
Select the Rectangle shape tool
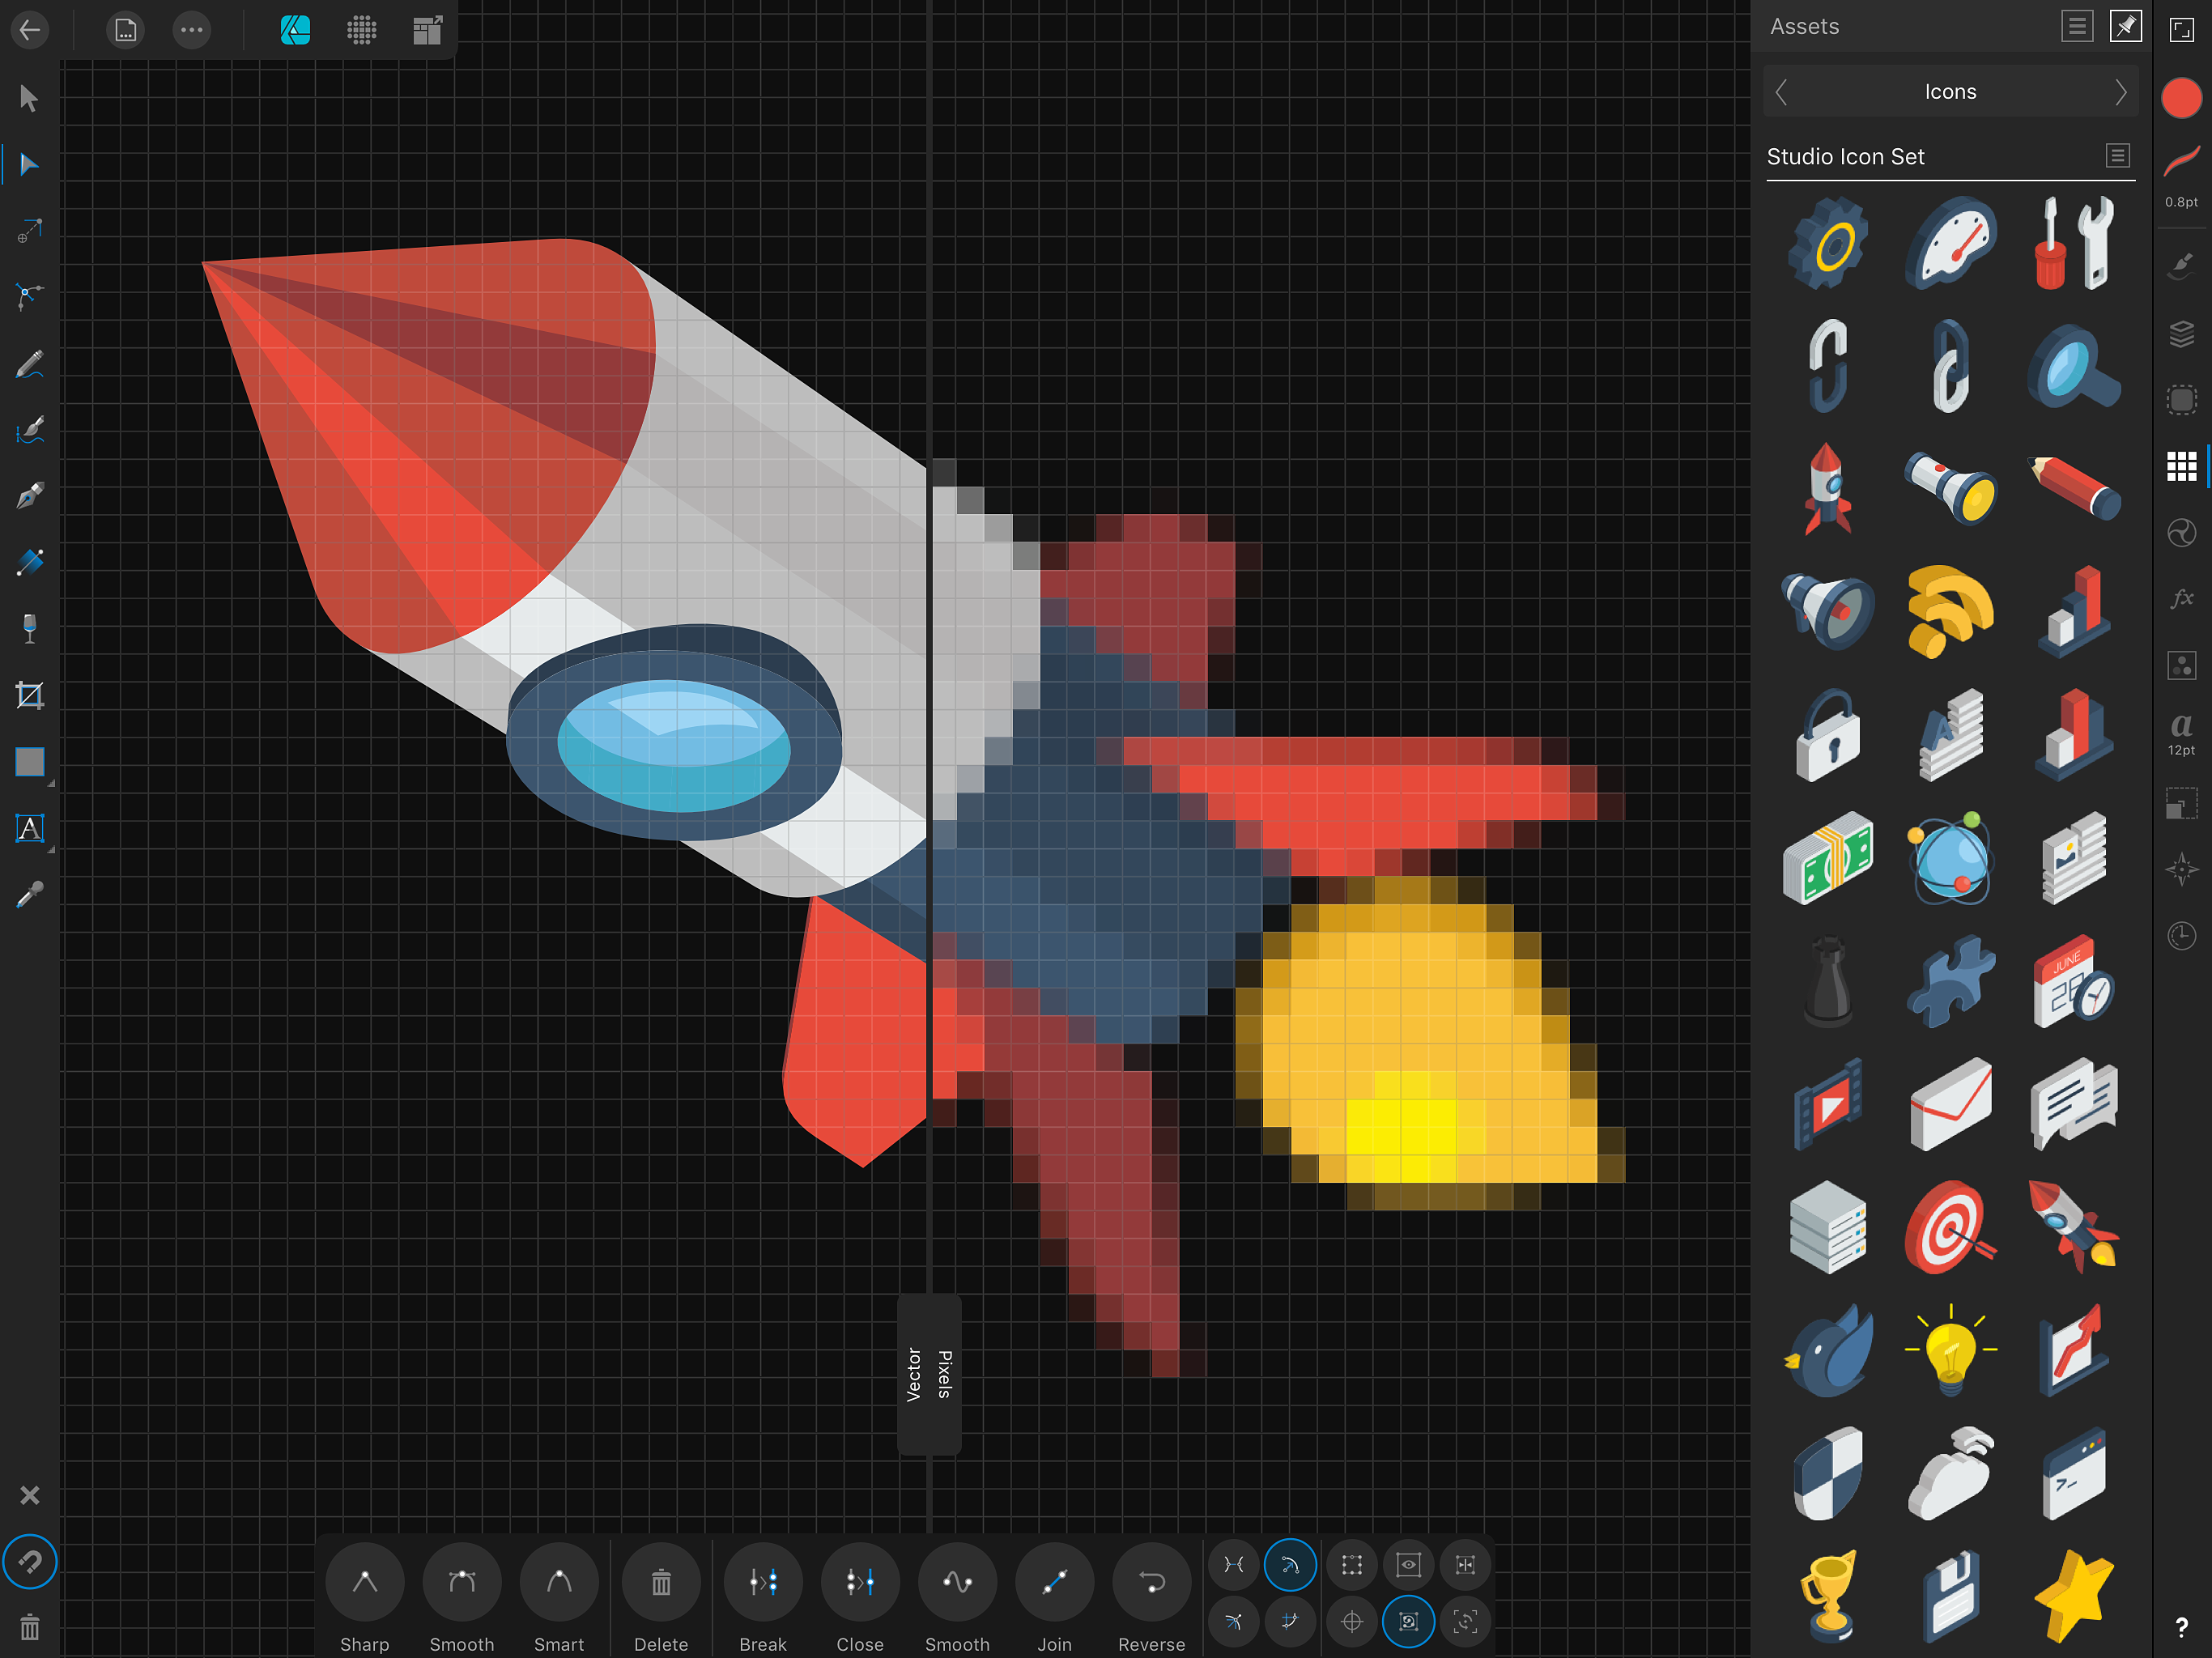click(30, 762)
